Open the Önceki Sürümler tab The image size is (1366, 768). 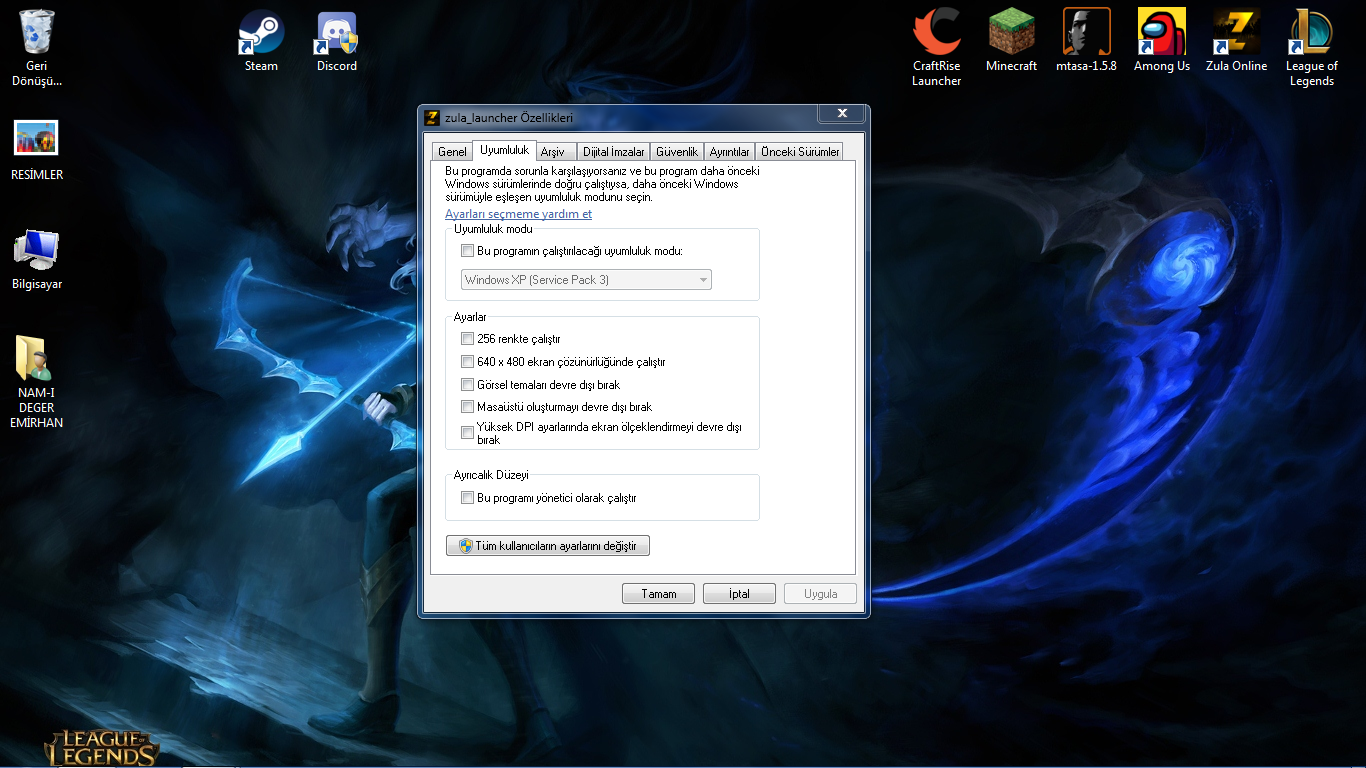pyautogui.click(x=799, y=152)
